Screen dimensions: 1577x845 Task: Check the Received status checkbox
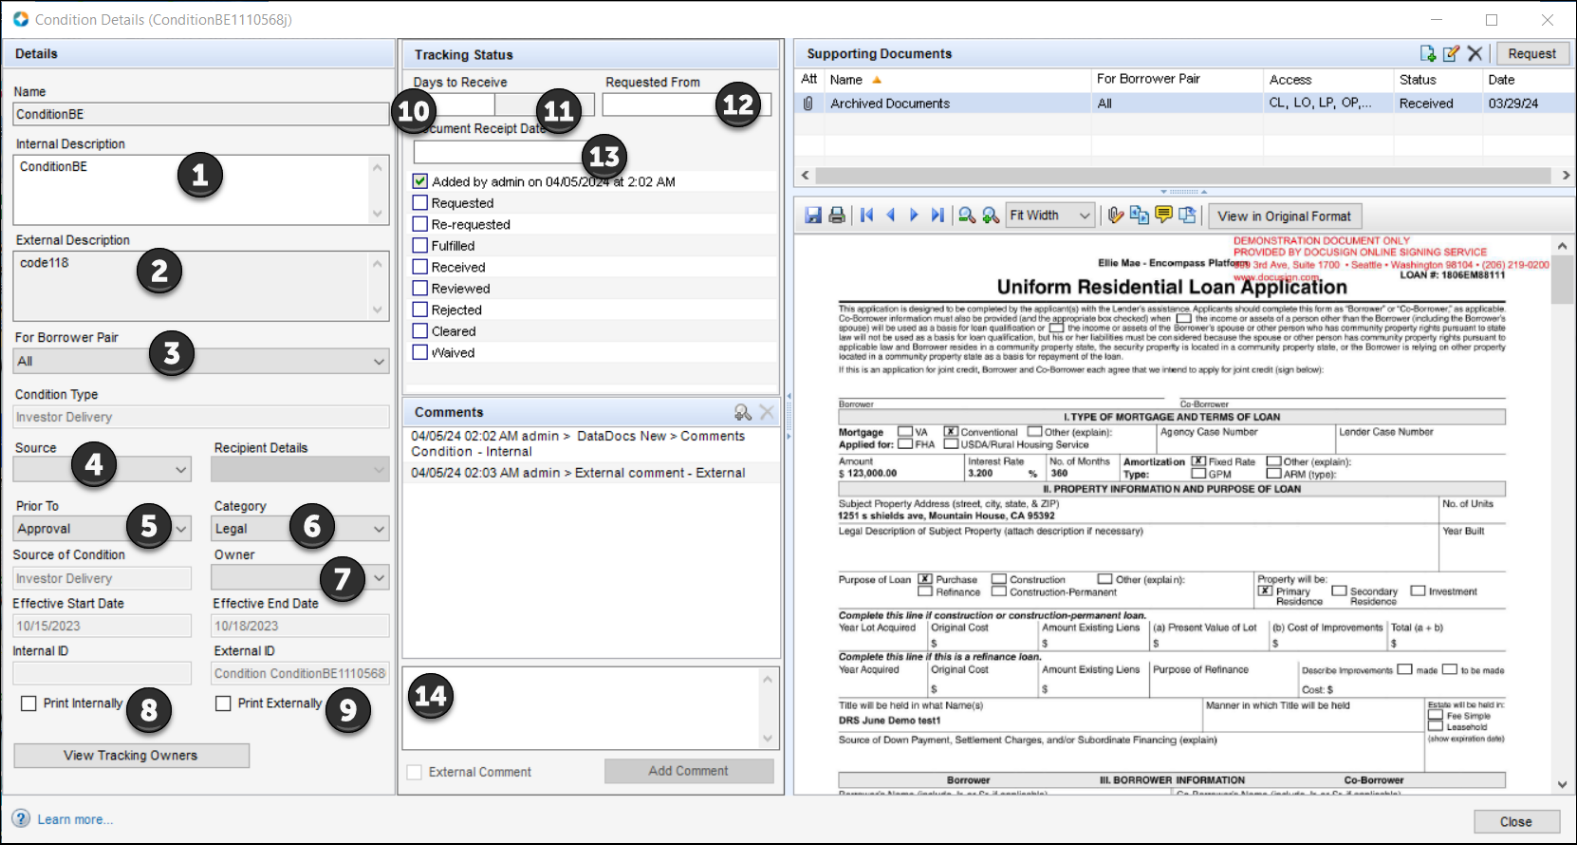pyautogui.click(x=420, y=267)
